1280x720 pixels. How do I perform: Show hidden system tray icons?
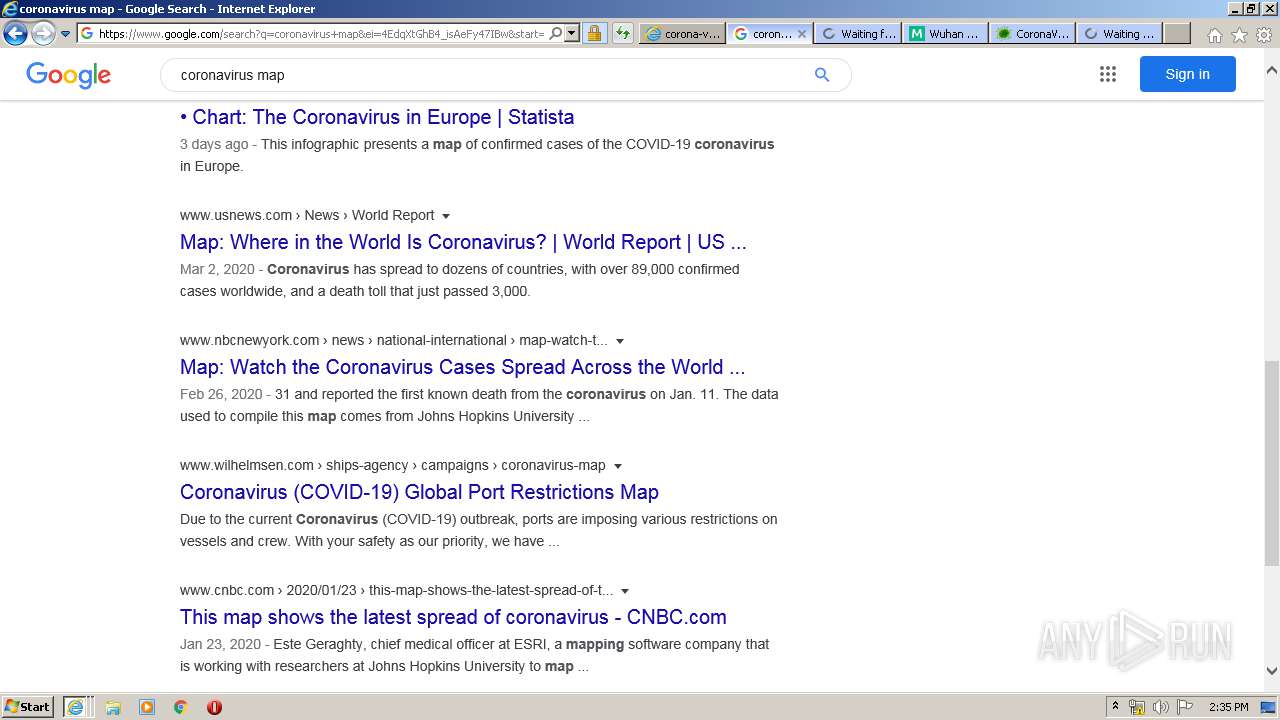click(x=1116, y=707)
